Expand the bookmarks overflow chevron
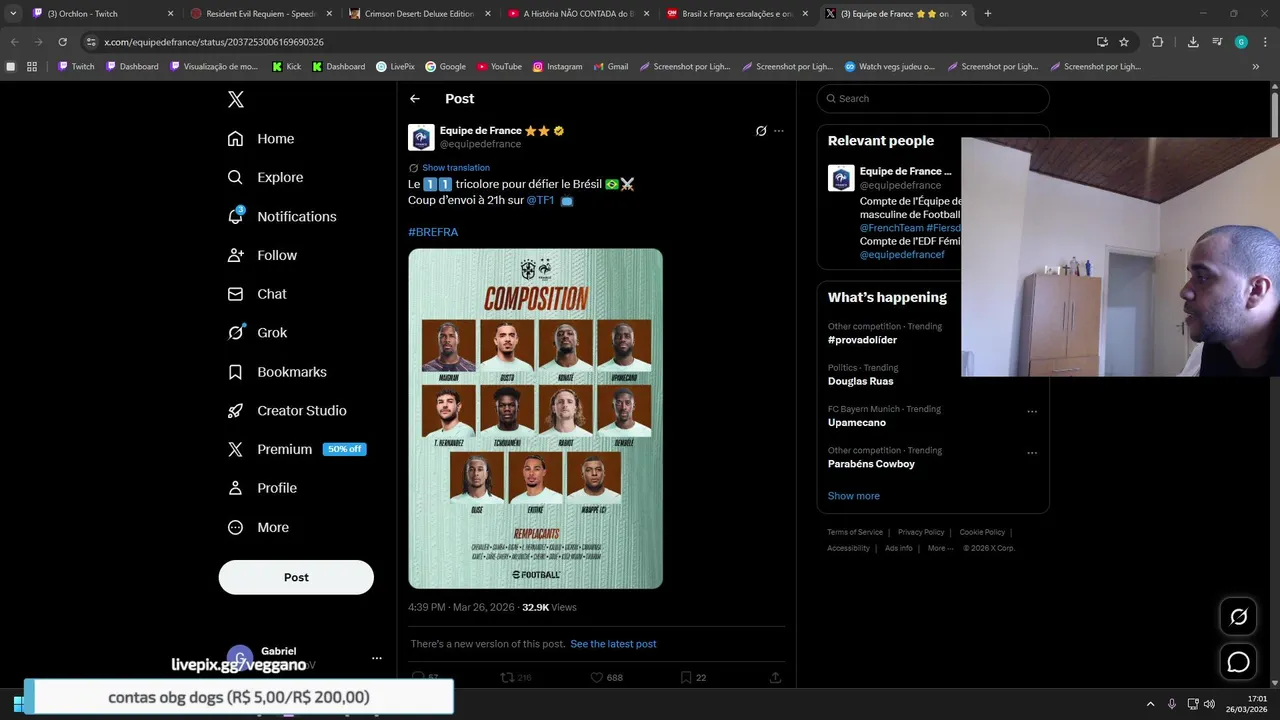 [x=1256, y=67]
